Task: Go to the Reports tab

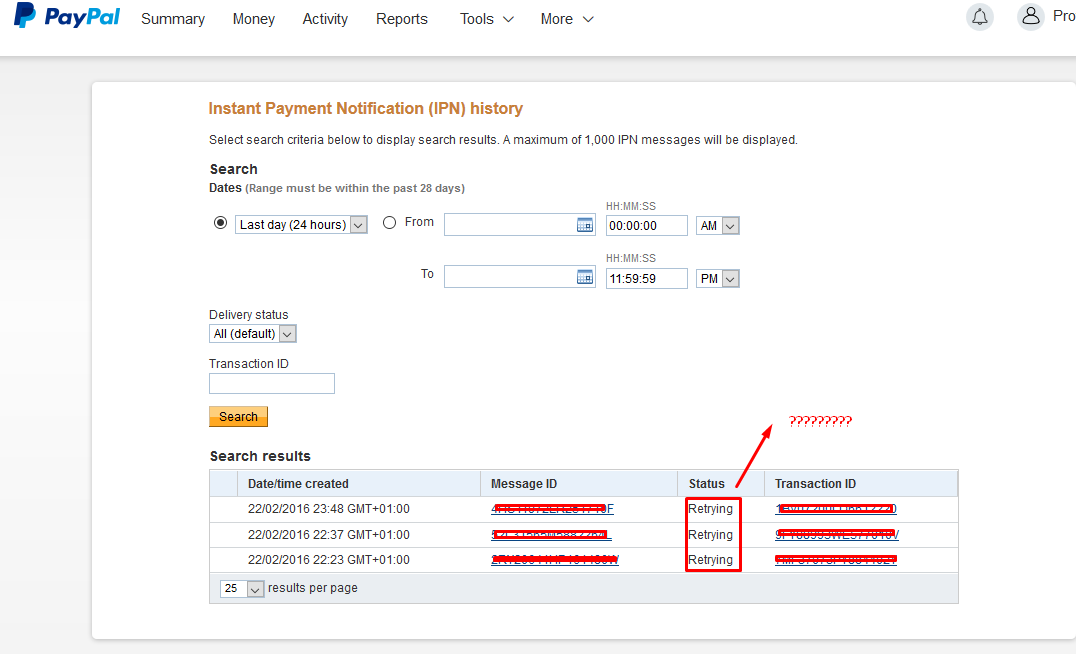Action: [401, 19]
